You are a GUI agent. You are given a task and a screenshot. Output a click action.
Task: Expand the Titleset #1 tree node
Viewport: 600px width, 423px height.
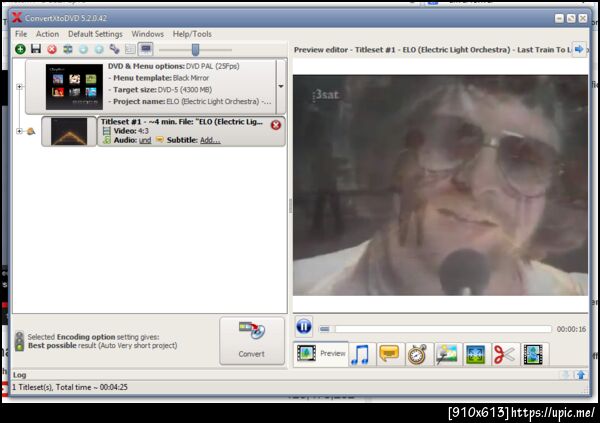pos(19,131)
